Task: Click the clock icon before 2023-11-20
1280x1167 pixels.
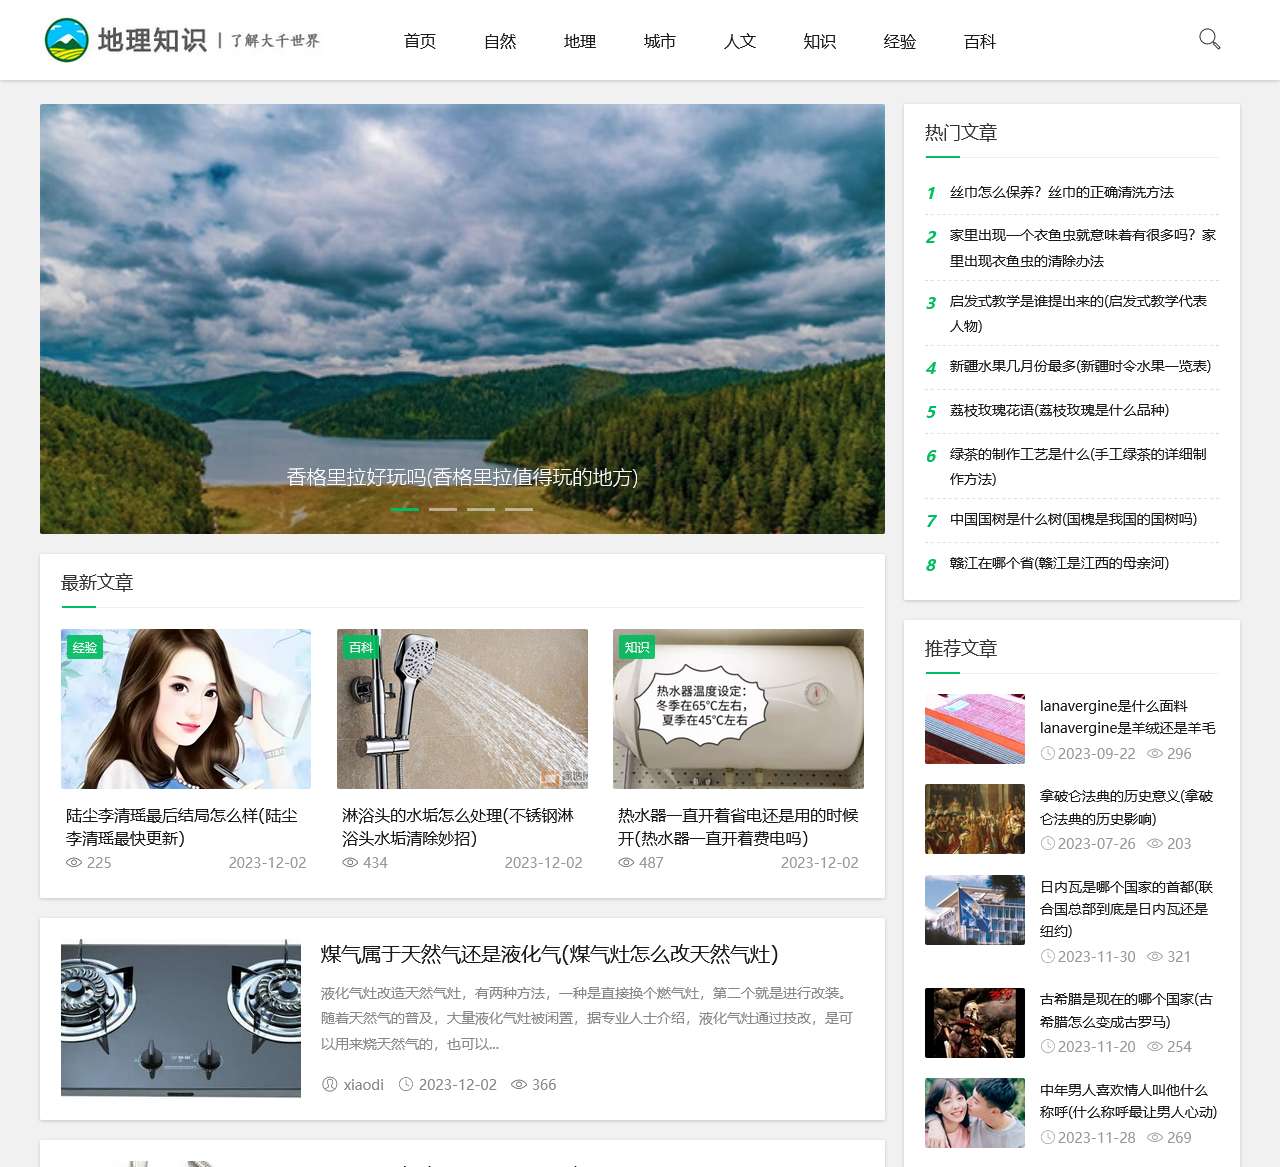Action: point(1048,1046)
